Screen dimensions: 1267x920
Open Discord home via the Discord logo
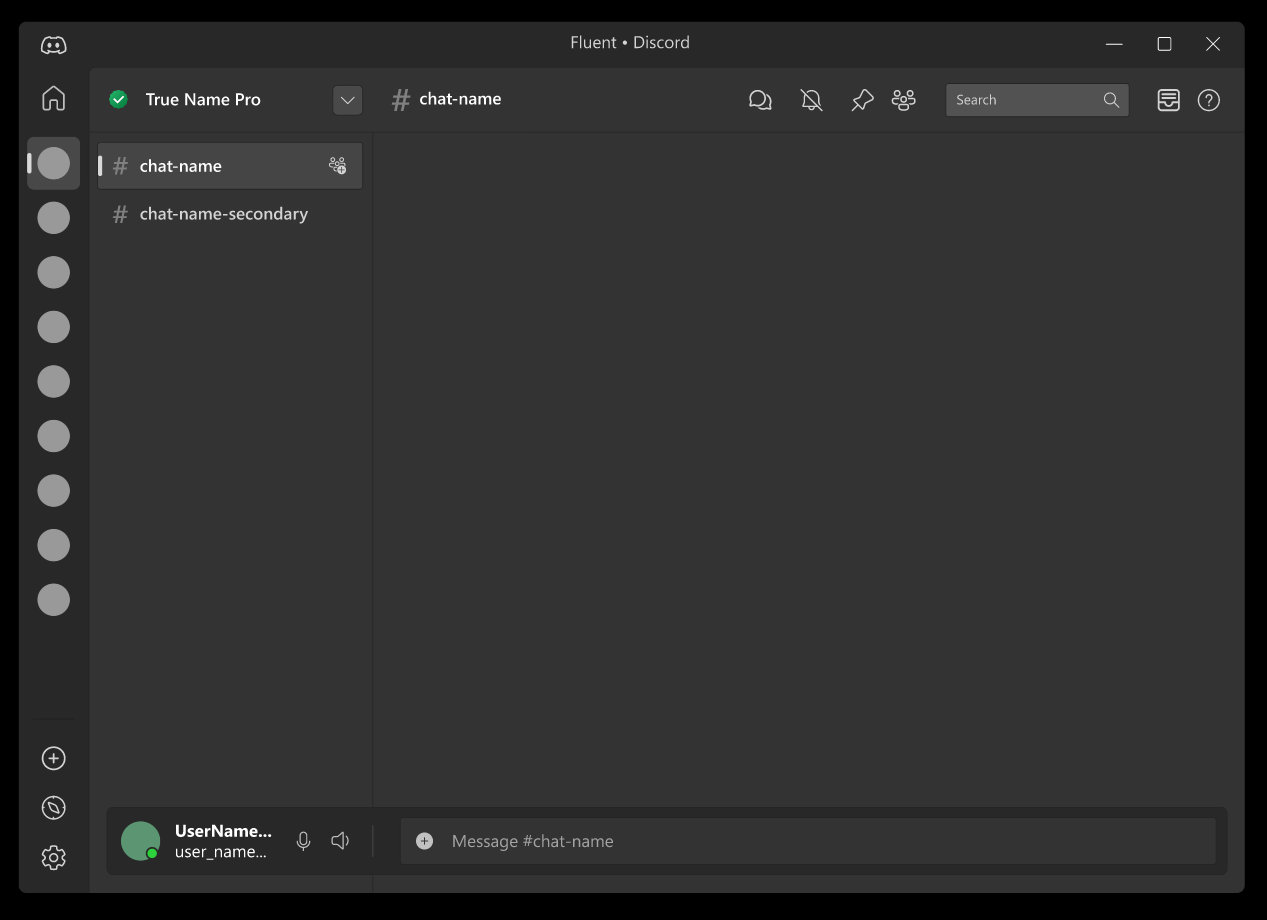point(53,44)
